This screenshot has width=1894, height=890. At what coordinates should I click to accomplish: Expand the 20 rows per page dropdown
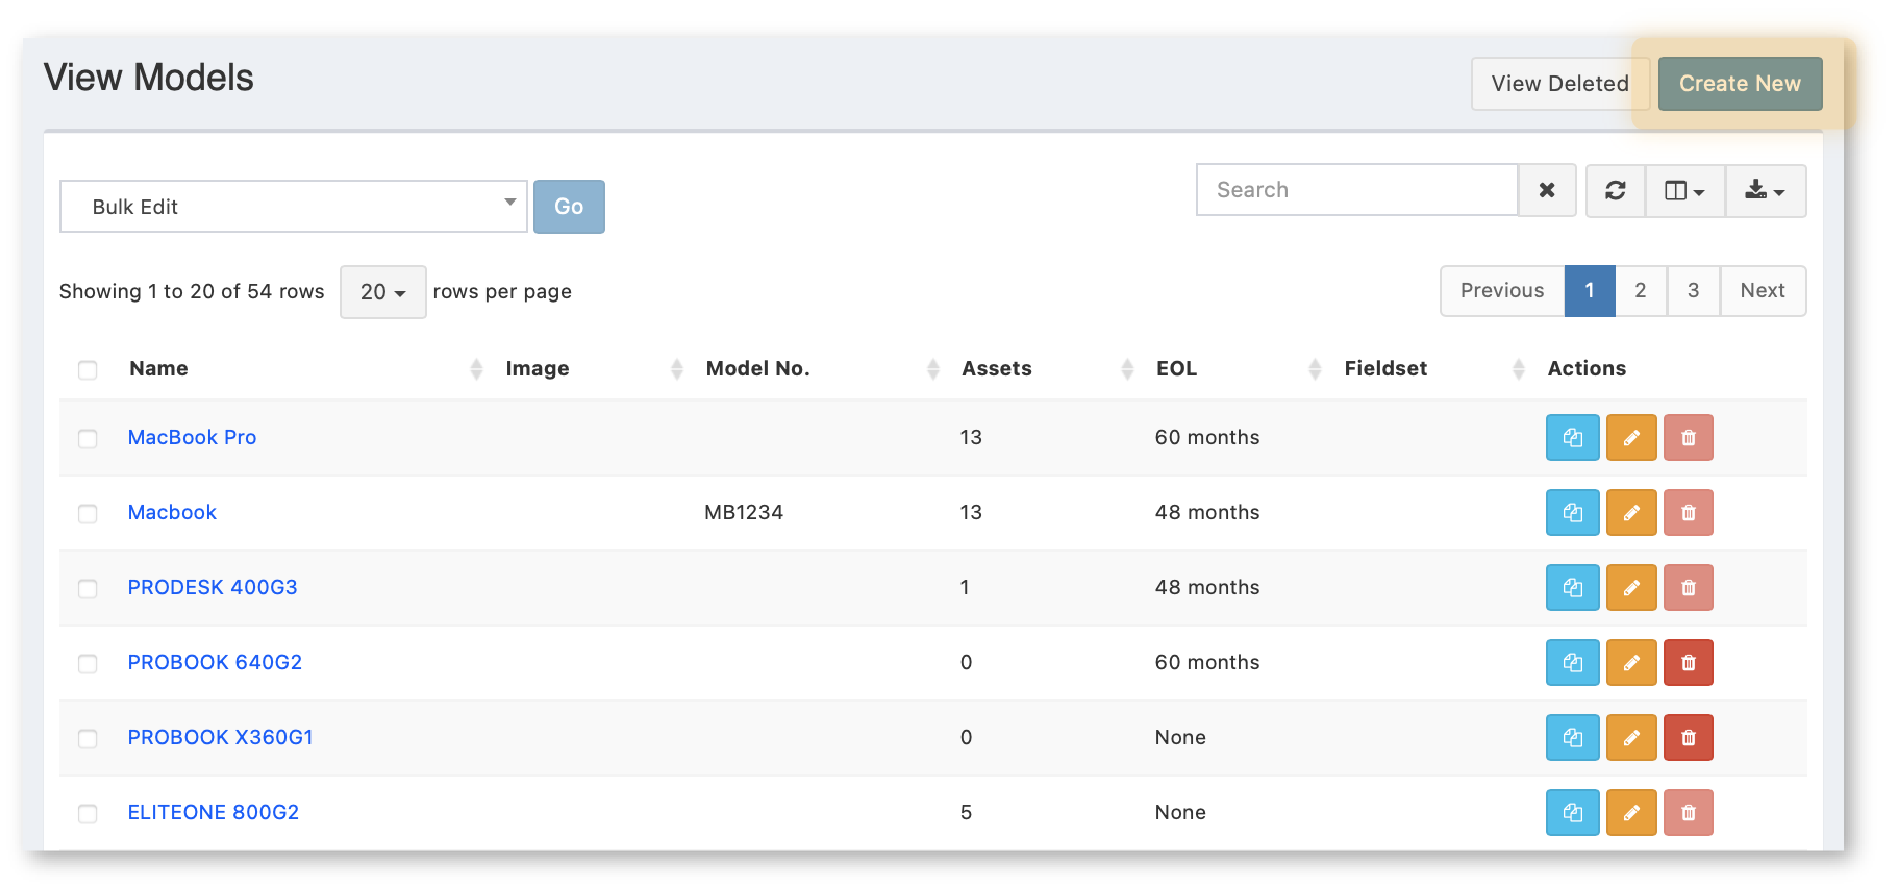[383, 292]
